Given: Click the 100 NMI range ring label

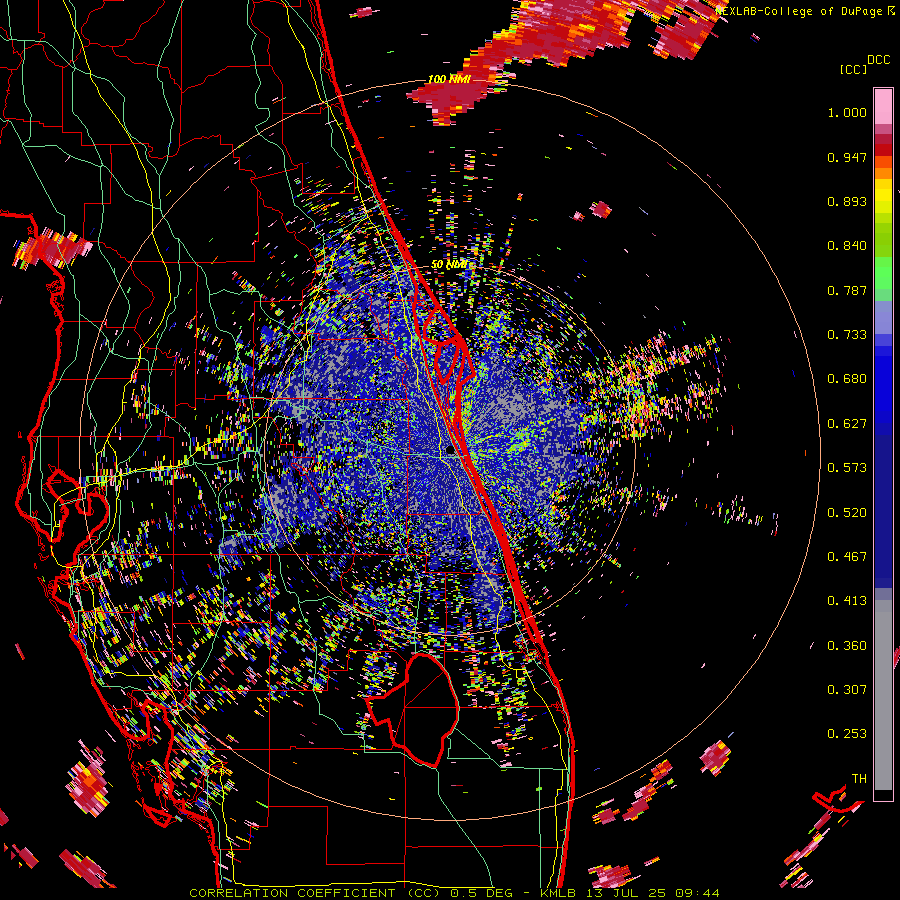Looking at the screenshot, I should [449, 79].
